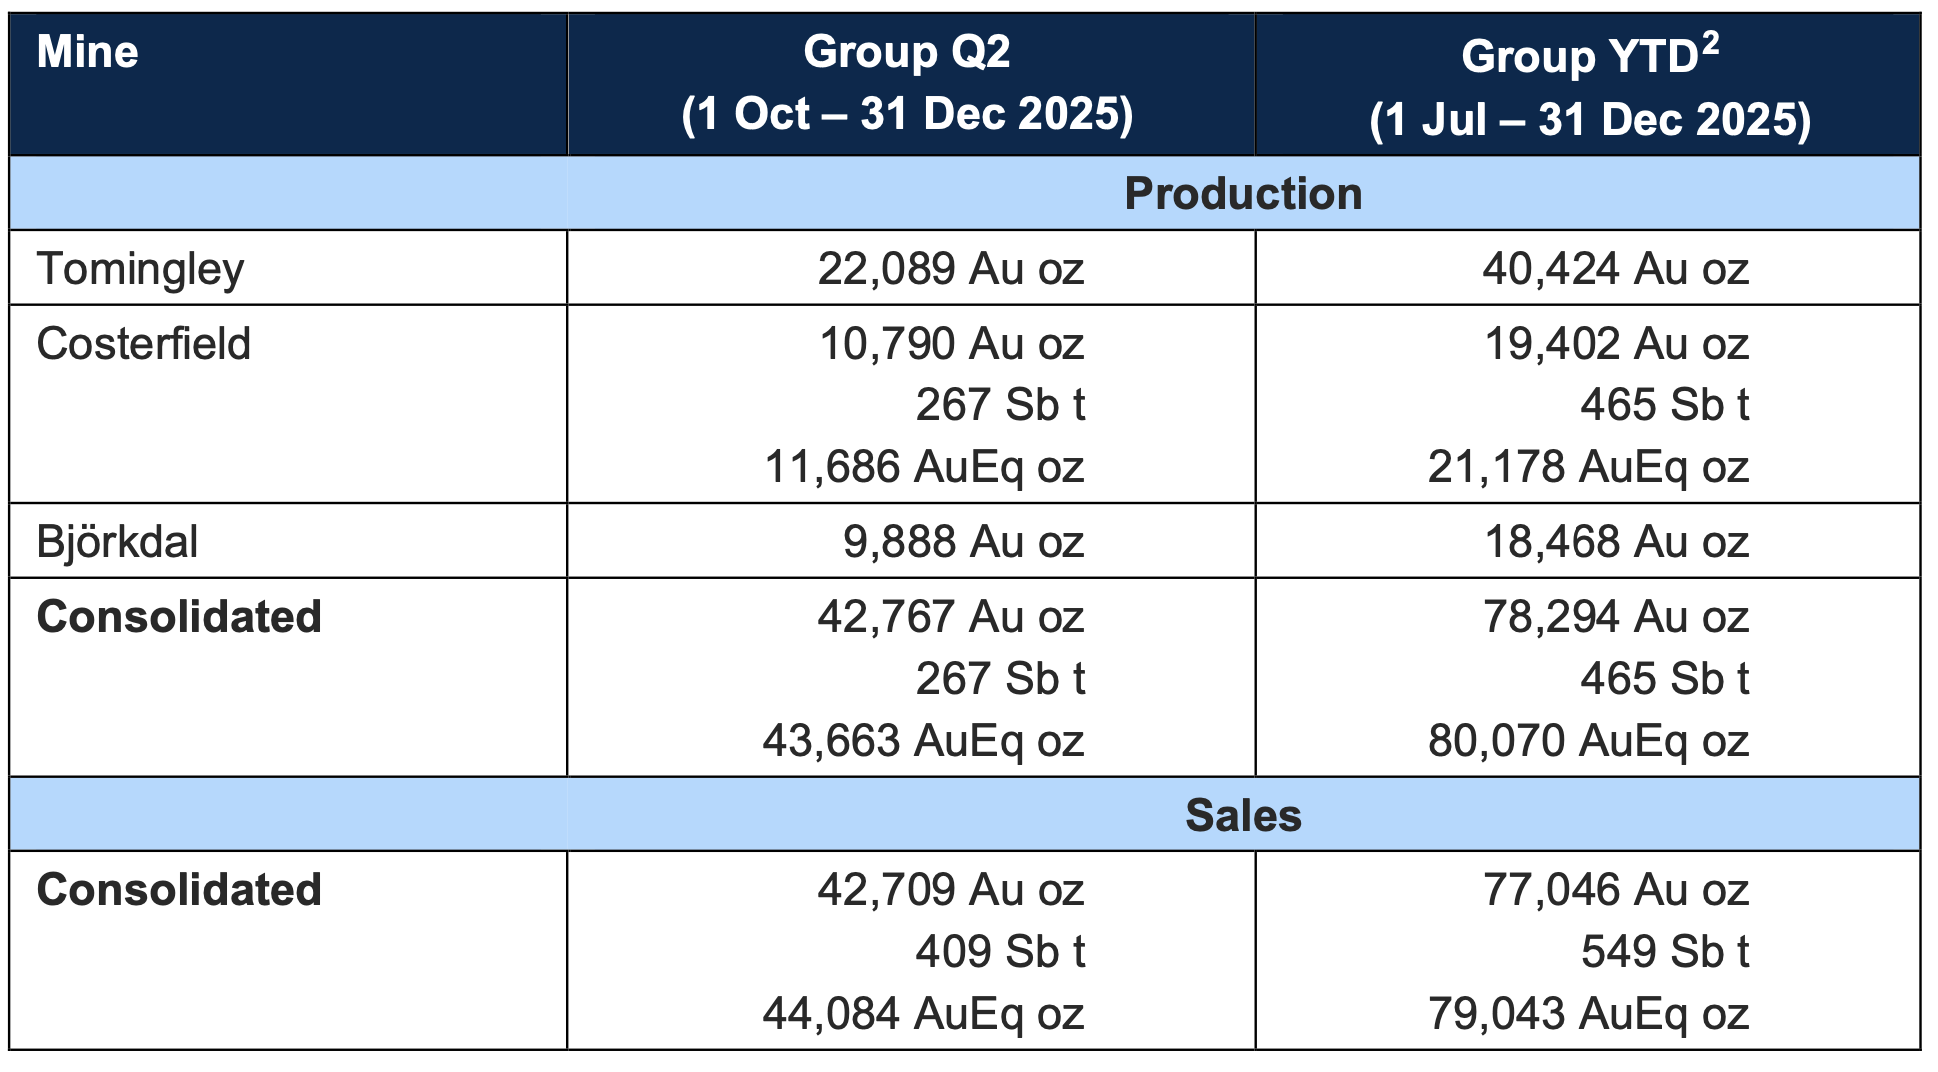Click the 18,468 Au oz Björkdal YTD value
The height and width of the screenshot is (1072, 1938).
(1617, 542)
